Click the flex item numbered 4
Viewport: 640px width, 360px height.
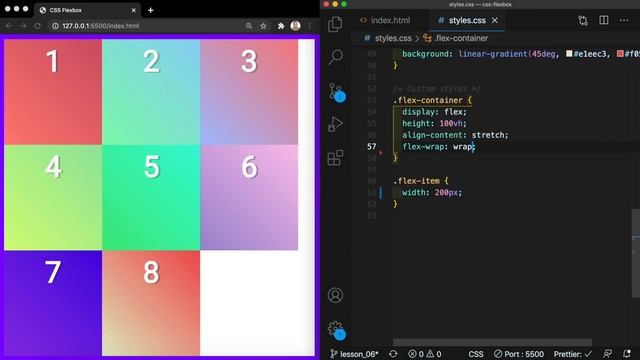pos(53,197)
